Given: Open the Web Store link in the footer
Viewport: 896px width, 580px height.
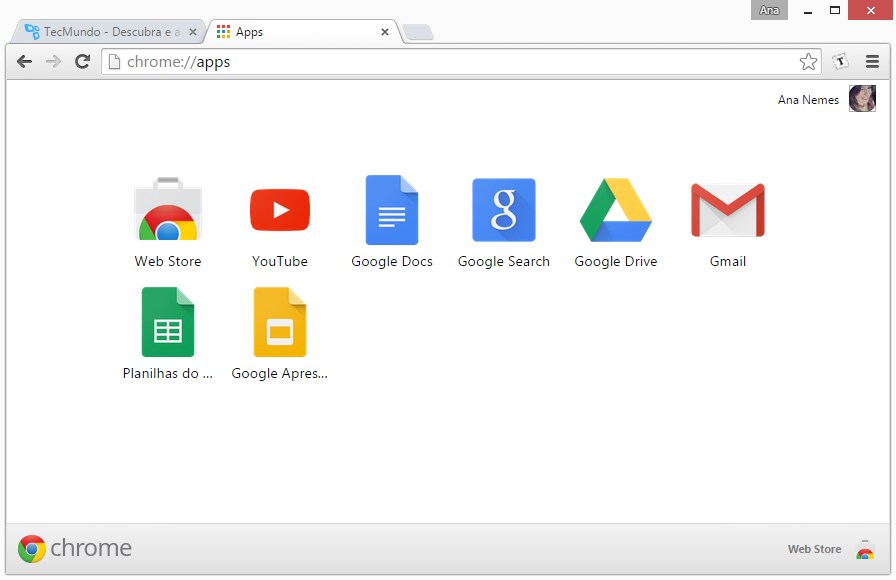Looking at the screenshot, I should coord(814,549).
